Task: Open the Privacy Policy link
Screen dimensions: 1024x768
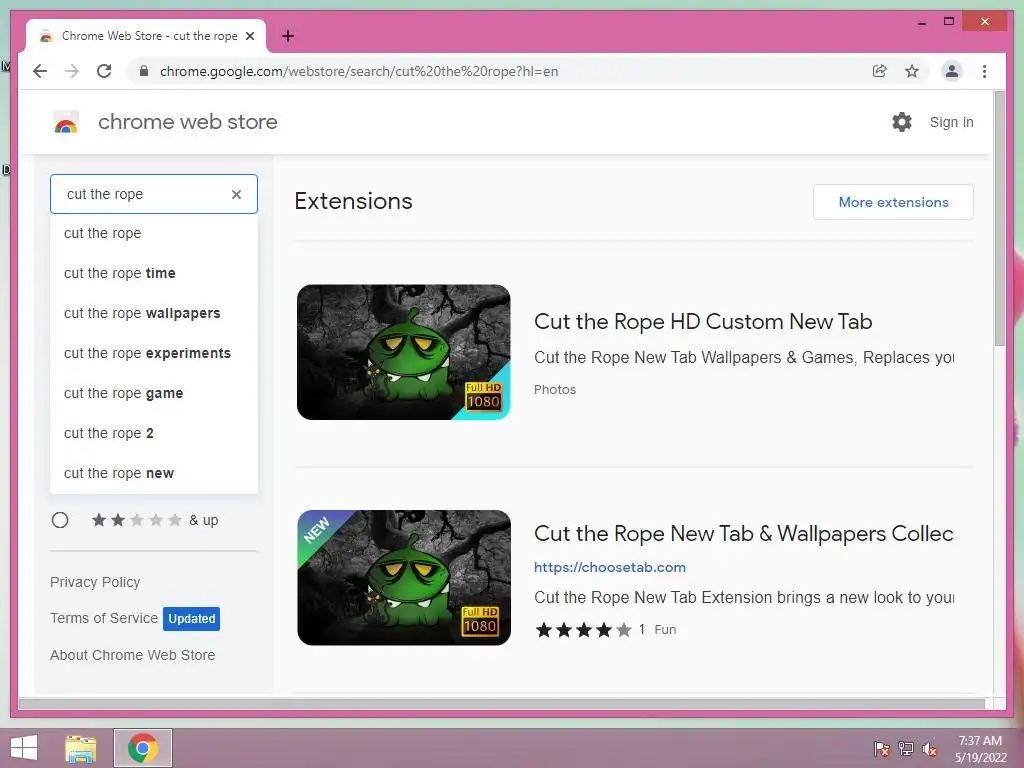Action: [x=95, y=582]
